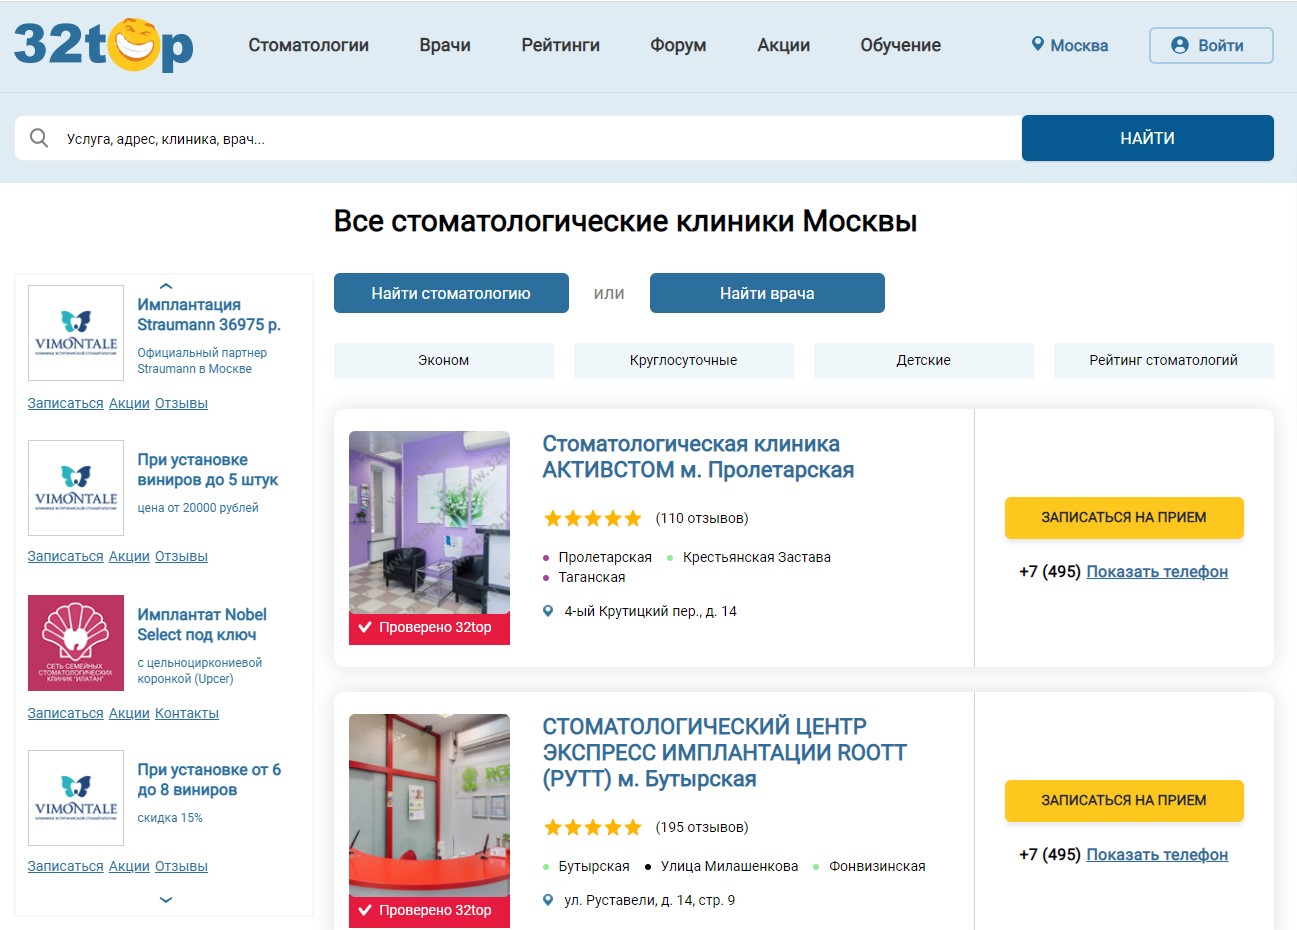Open the Врачи navigation menu
This screenshot has width=1297, height=930.
tap(444, 45)
